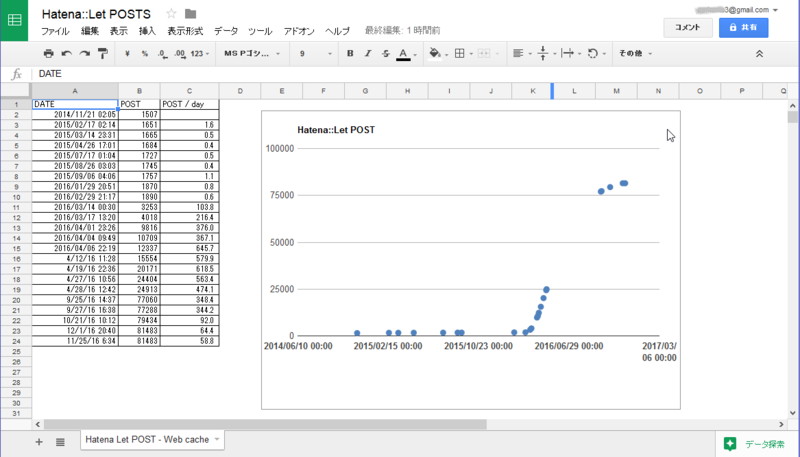The image size is (800, 457).
Task: Open the ツール menu
Action: coord(260,31)
